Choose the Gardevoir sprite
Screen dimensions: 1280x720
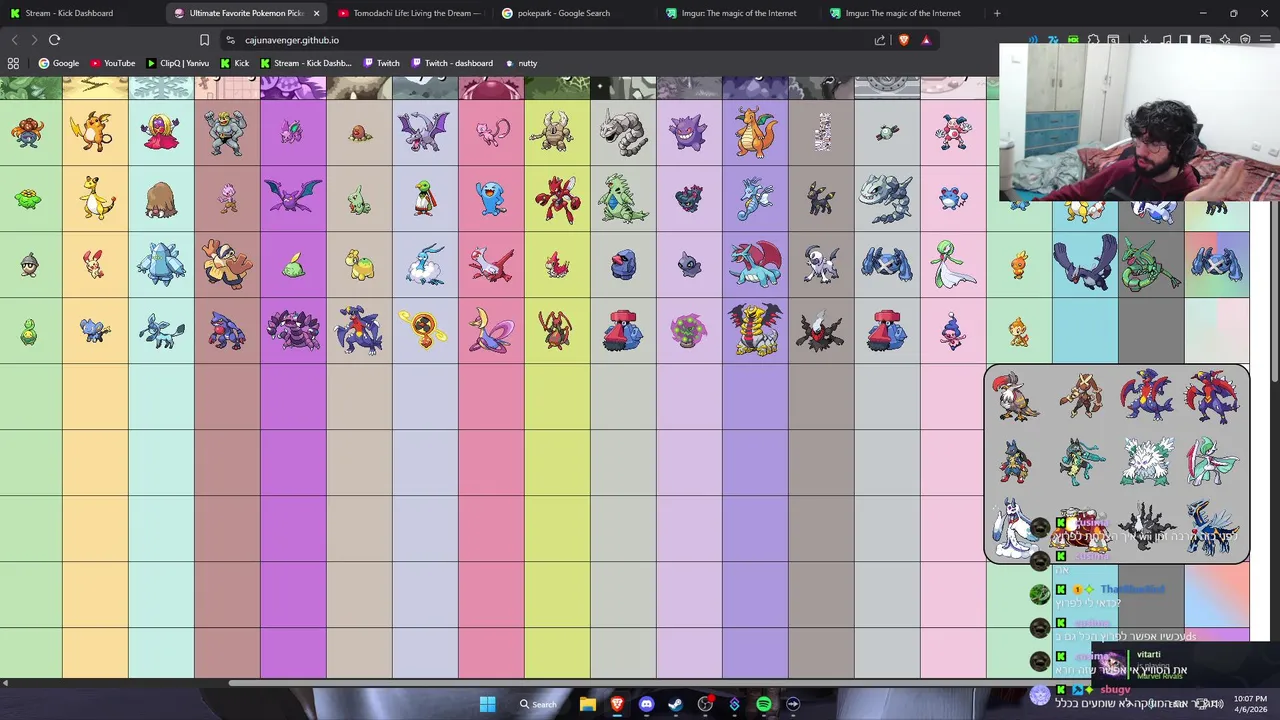click(953, 264)
